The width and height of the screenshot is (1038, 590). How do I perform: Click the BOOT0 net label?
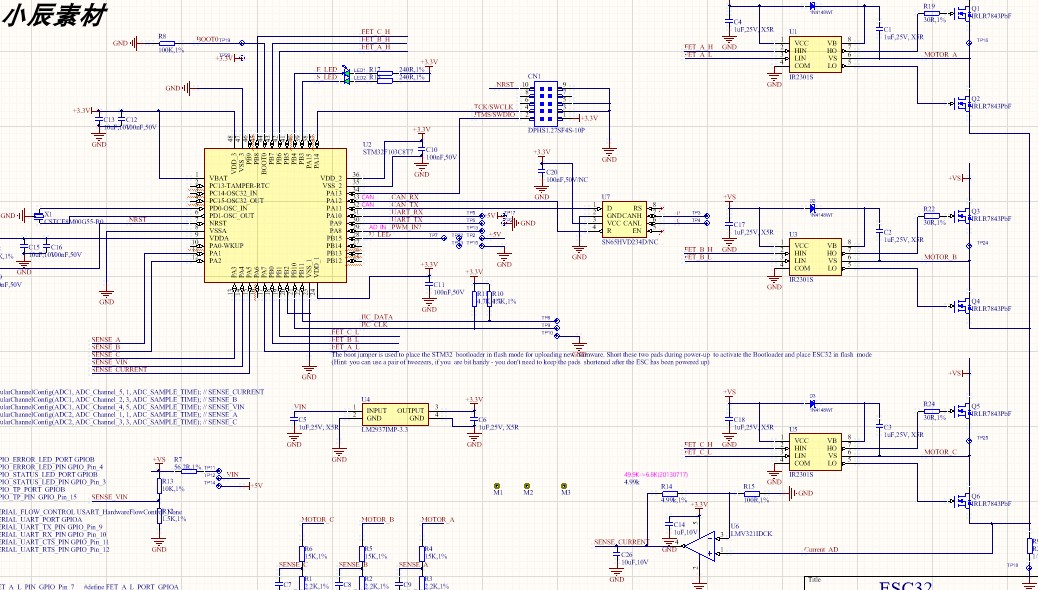click(208, 40)
